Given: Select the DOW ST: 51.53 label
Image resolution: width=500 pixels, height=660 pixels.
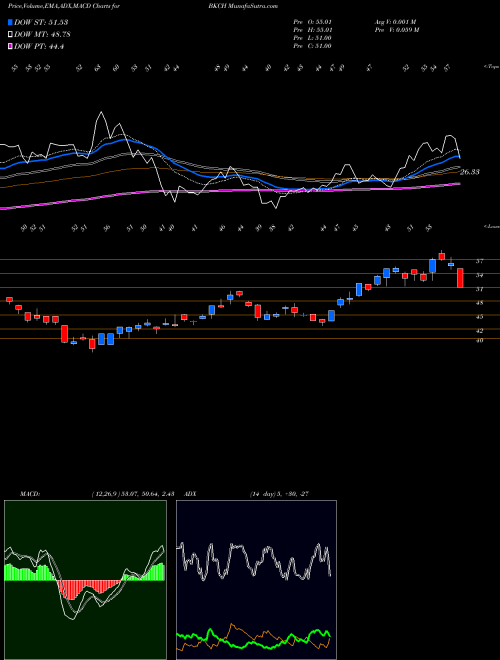Looking at the screenshot, I should (x=41, y=22).
